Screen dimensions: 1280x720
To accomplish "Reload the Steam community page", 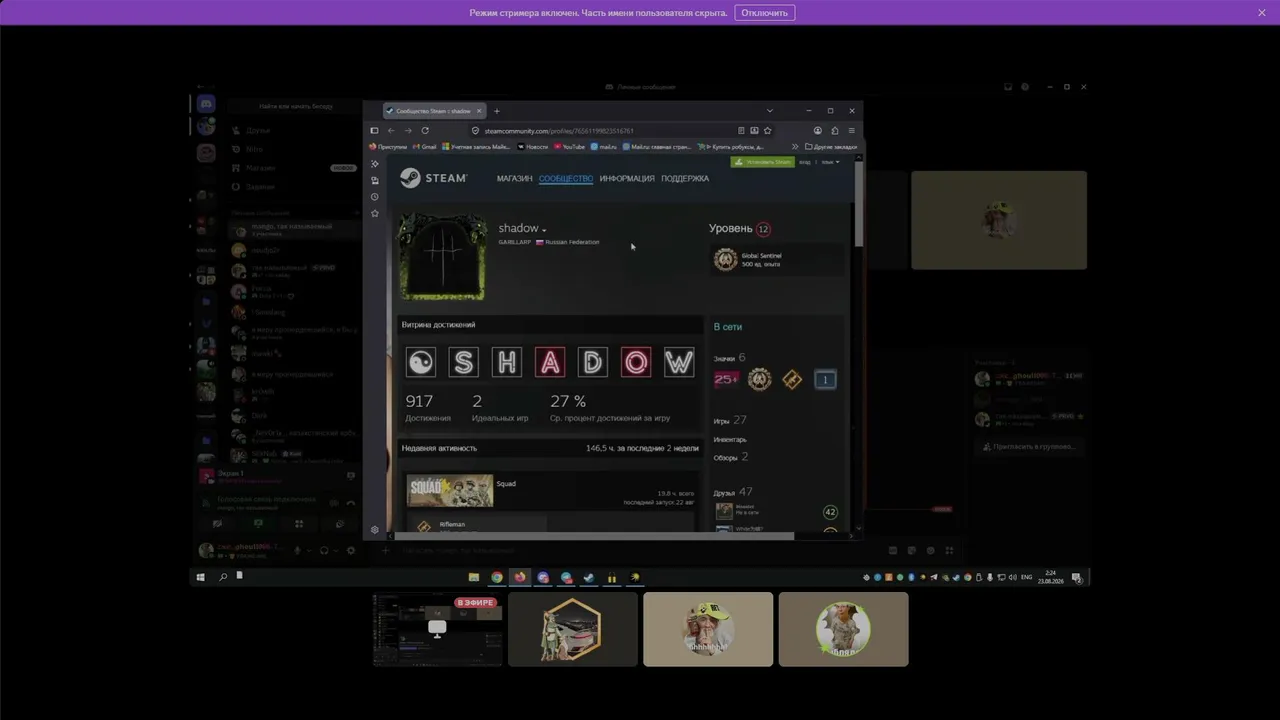I will 425,131.
